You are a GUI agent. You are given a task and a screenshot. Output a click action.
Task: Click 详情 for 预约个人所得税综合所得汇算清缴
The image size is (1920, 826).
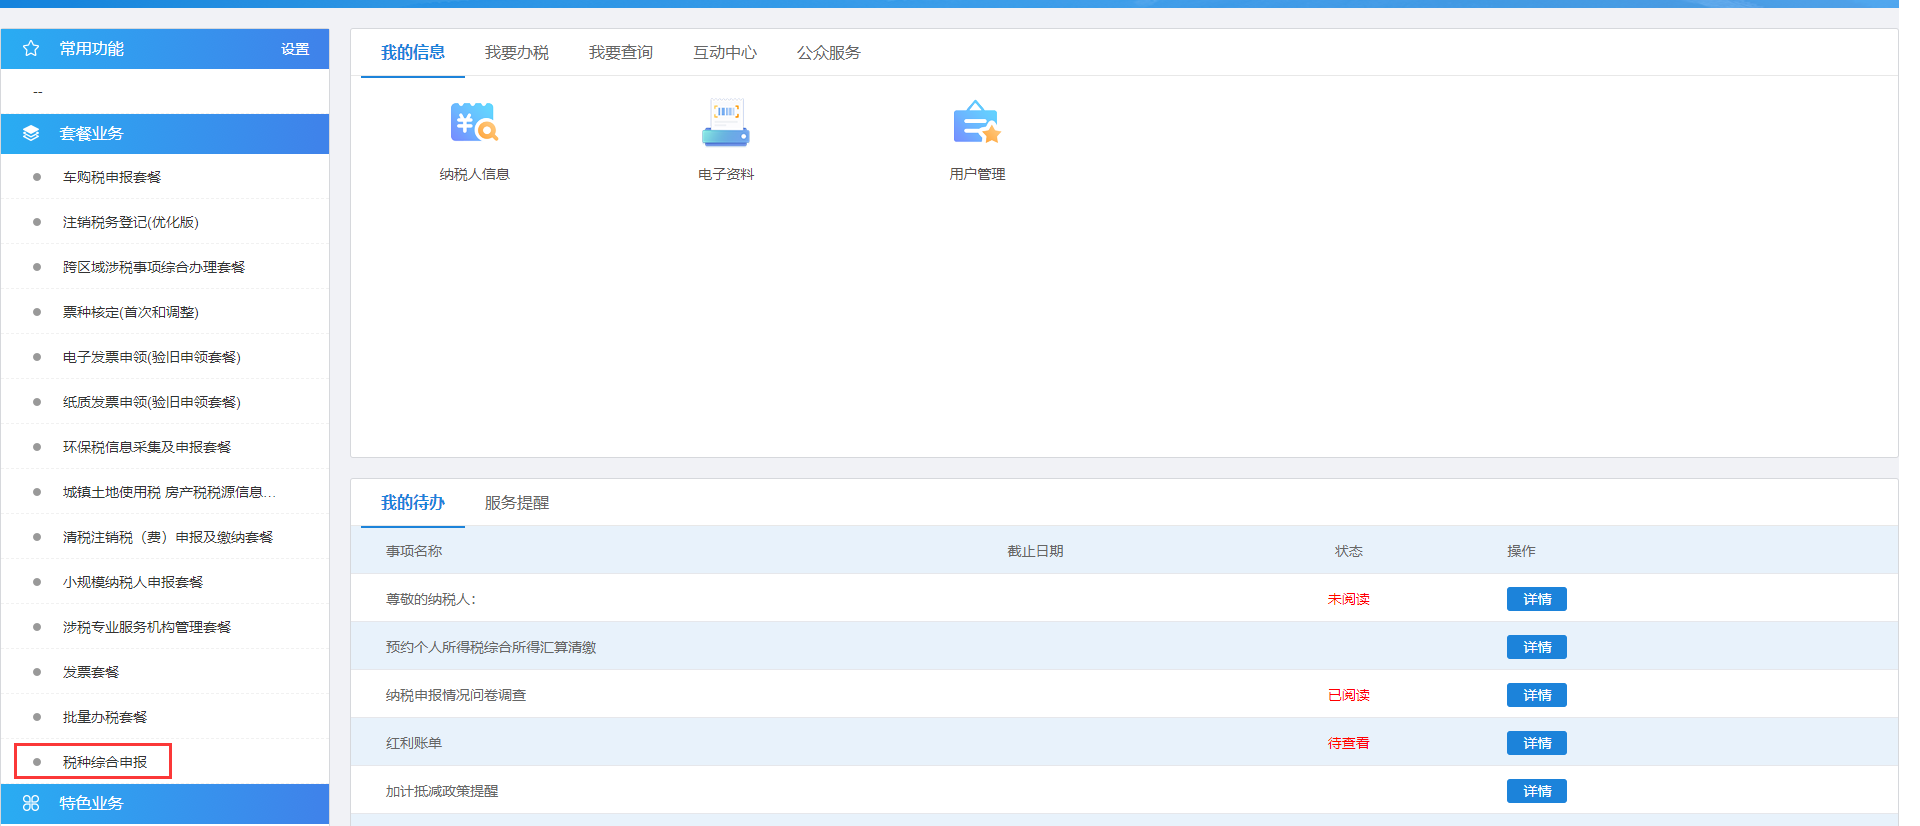pos(1537,647)
